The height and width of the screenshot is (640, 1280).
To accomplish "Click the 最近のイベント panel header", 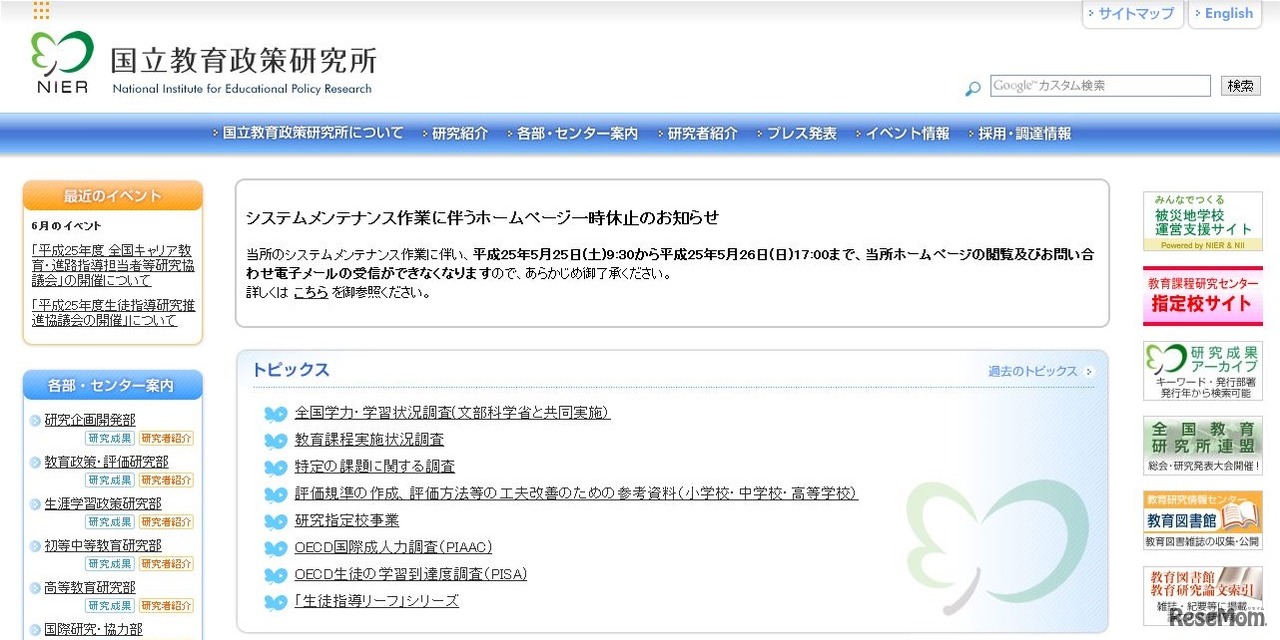I will [x=113, y=196].
